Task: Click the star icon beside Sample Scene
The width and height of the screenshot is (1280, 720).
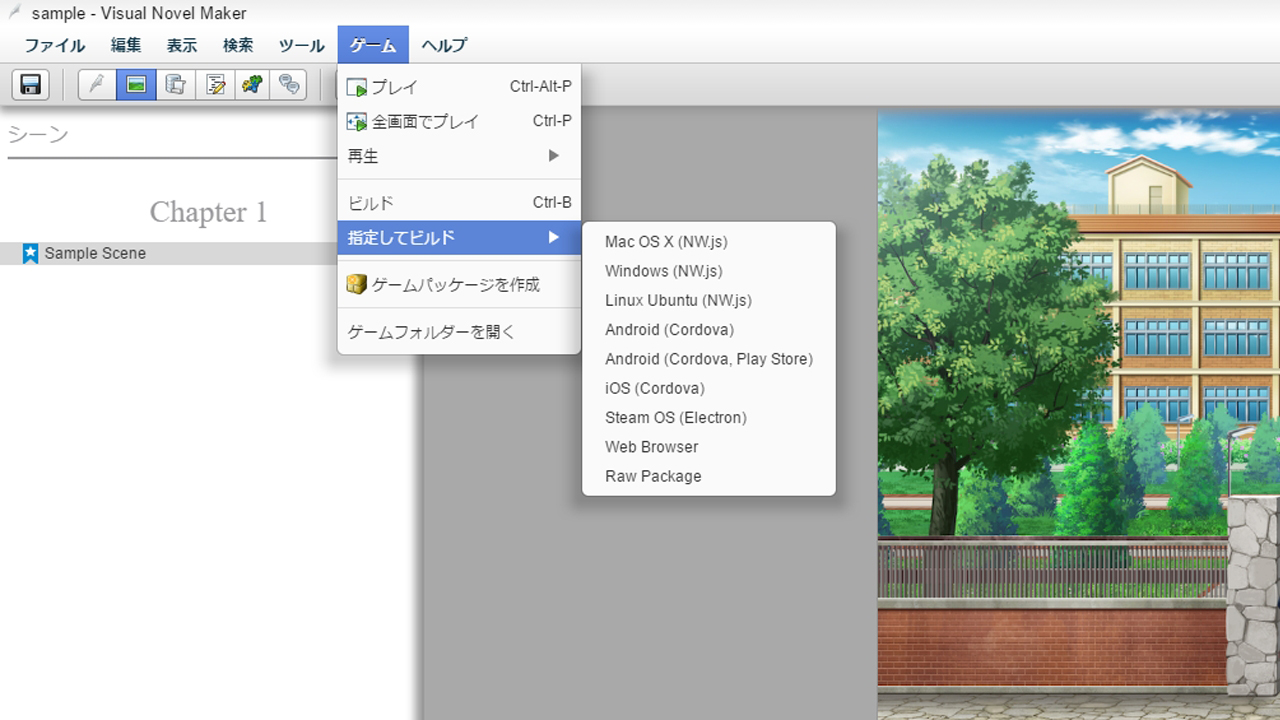Action: [30, 254]
